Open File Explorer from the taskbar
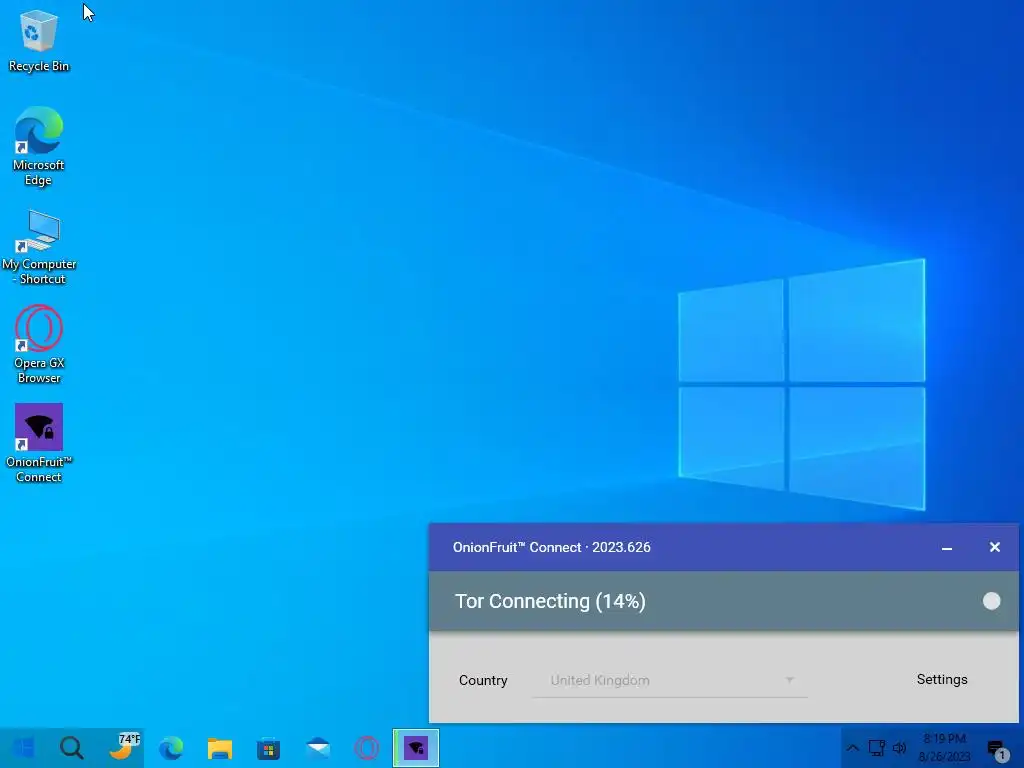Screen dimensions: 1024x768 pyautogui.click(x=220, y=748)
